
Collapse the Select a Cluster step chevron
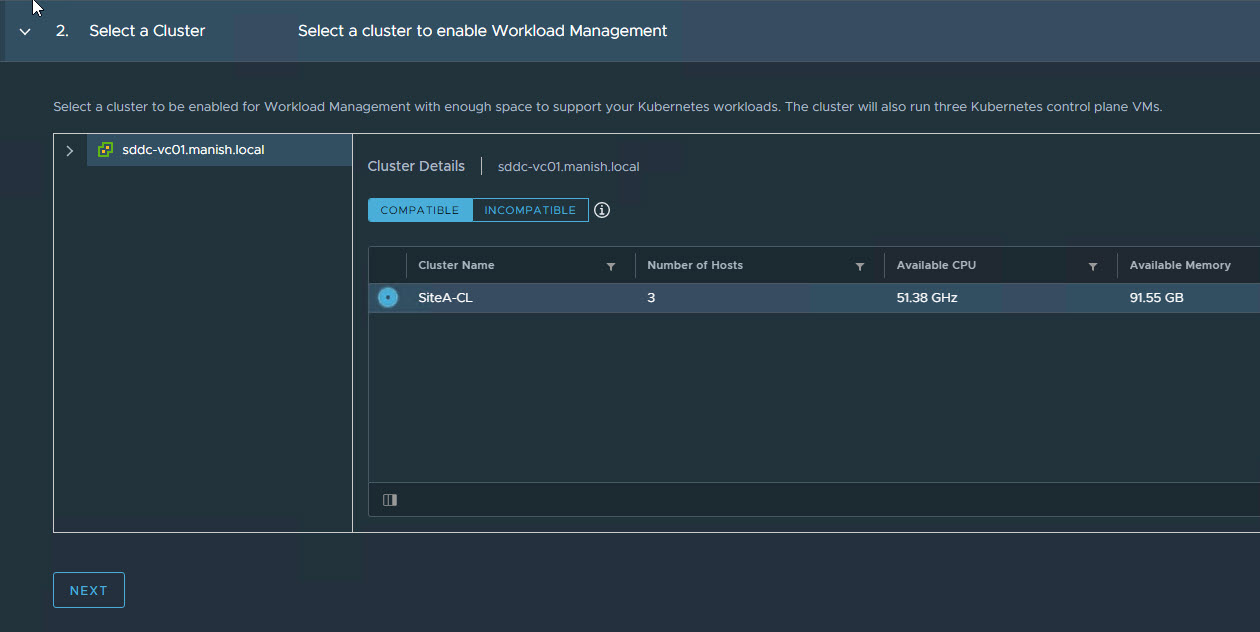[x=25, y=32]
